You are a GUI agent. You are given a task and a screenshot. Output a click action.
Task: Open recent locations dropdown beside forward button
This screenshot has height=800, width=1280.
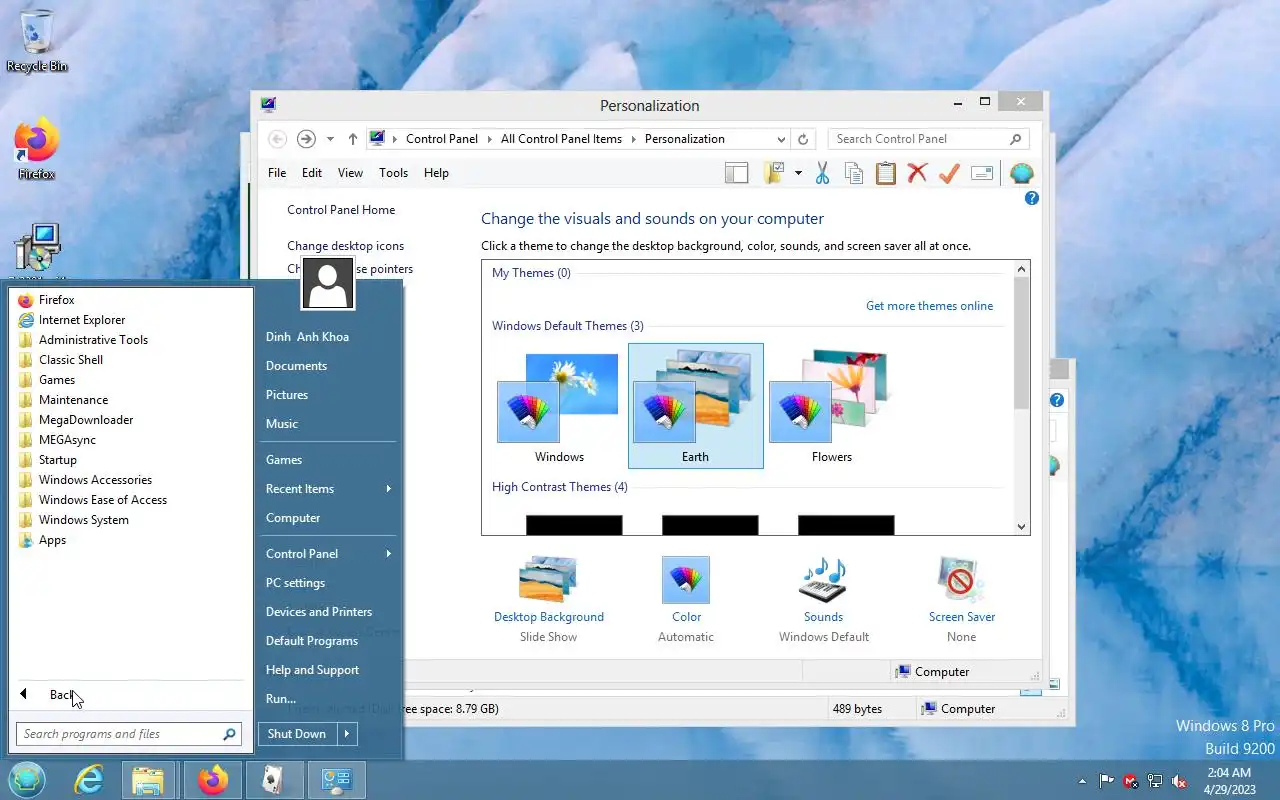pyautogui.click(x=330, y=139)
